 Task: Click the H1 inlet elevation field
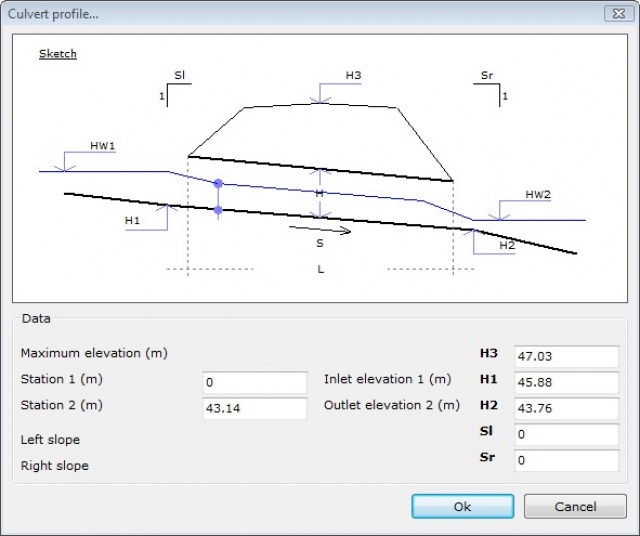point(566,382)
